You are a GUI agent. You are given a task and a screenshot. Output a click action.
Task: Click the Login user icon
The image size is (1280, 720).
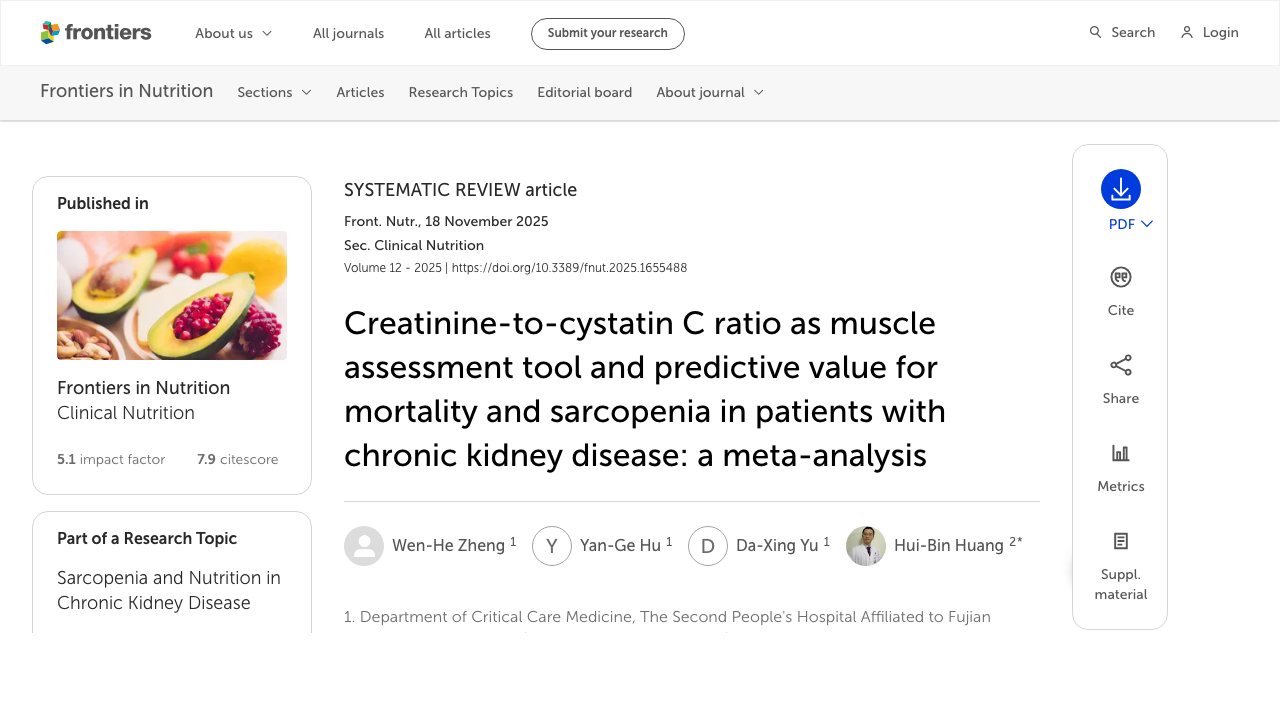(x=1187, y=33)
